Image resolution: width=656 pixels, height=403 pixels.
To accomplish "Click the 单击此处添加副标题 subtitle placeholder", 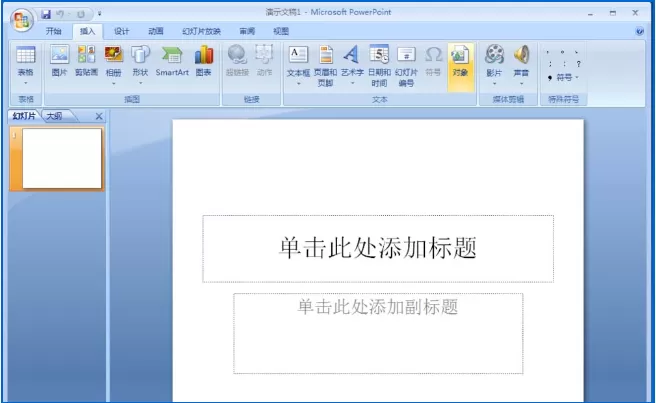I will click(378, 333).
